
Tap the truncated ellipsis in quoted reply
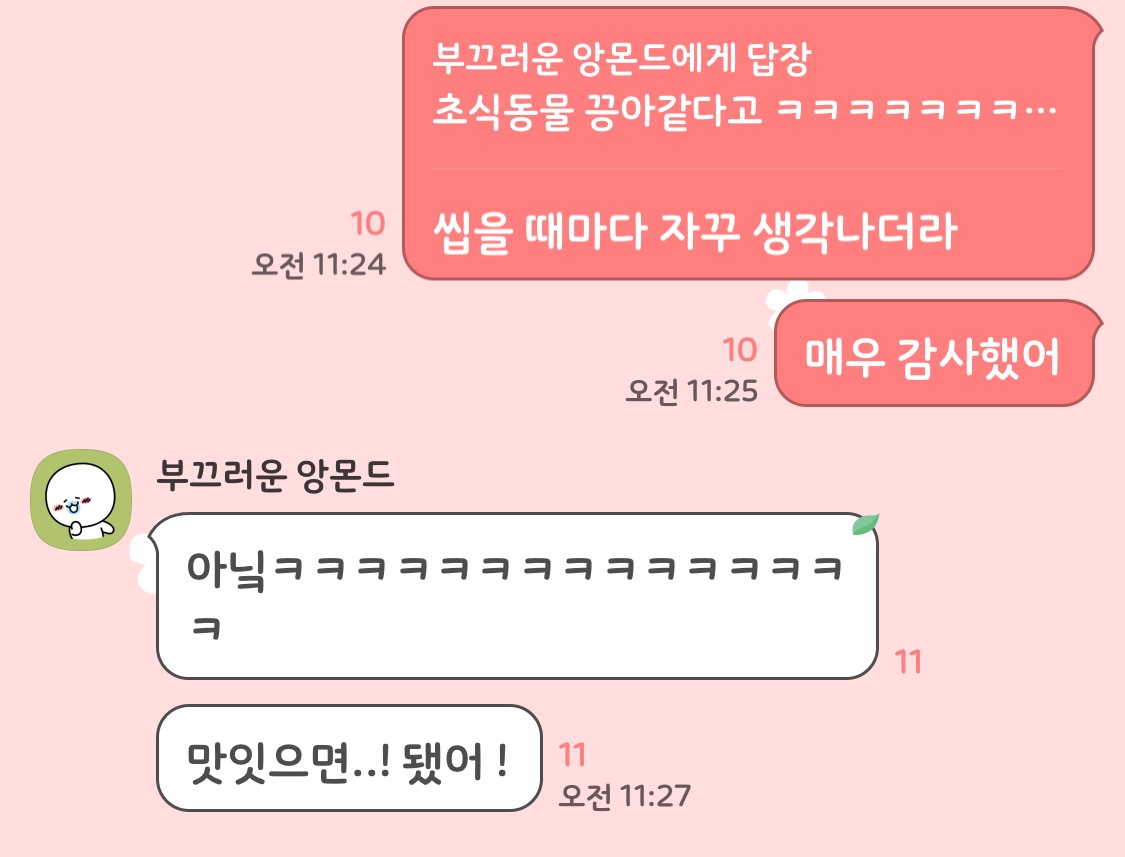pos(1040,111)
